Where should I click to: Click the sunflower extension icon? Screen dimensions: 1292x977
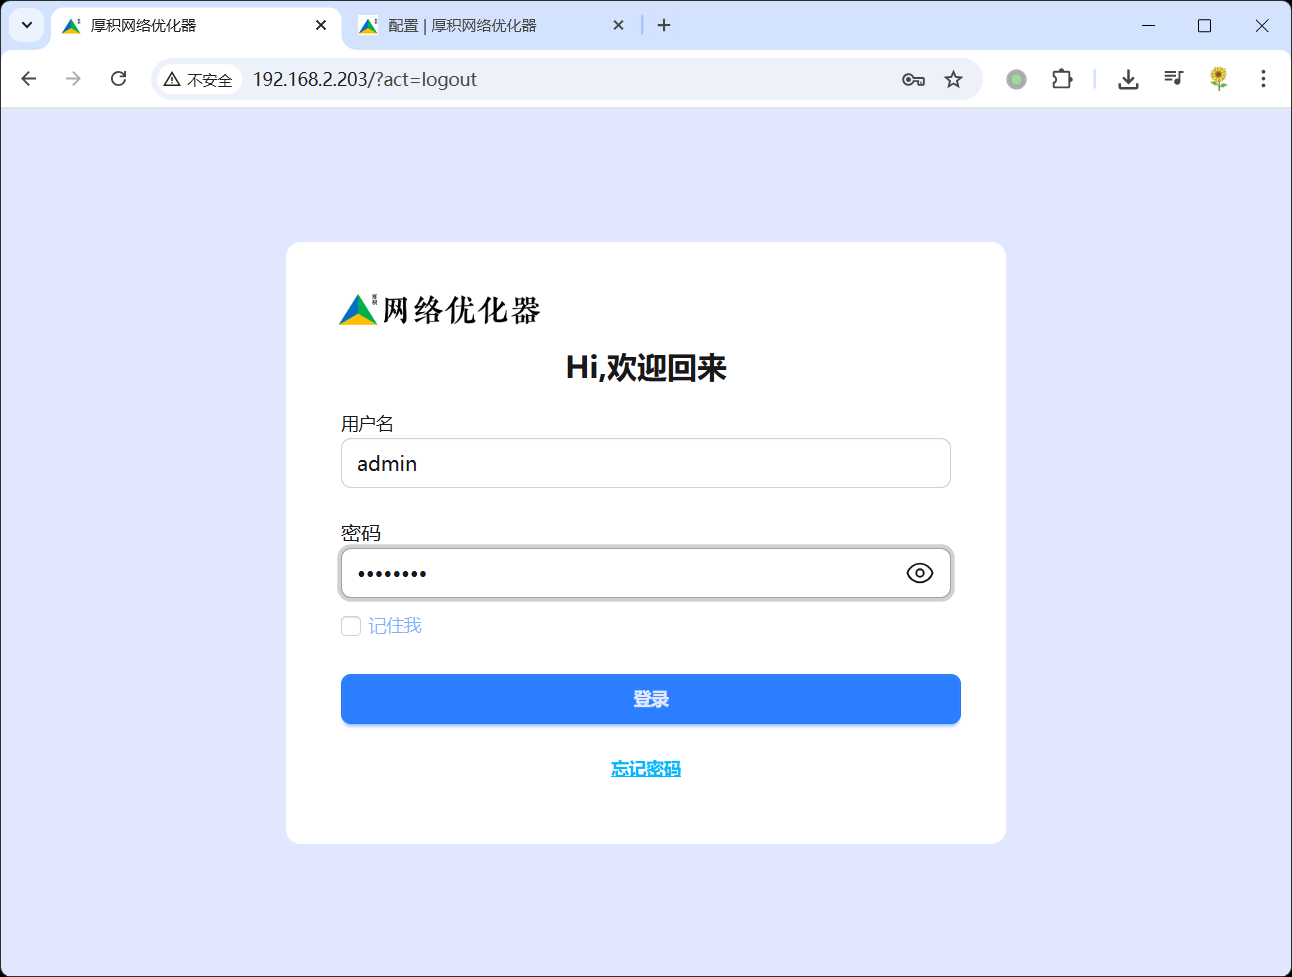point(1218,78)
